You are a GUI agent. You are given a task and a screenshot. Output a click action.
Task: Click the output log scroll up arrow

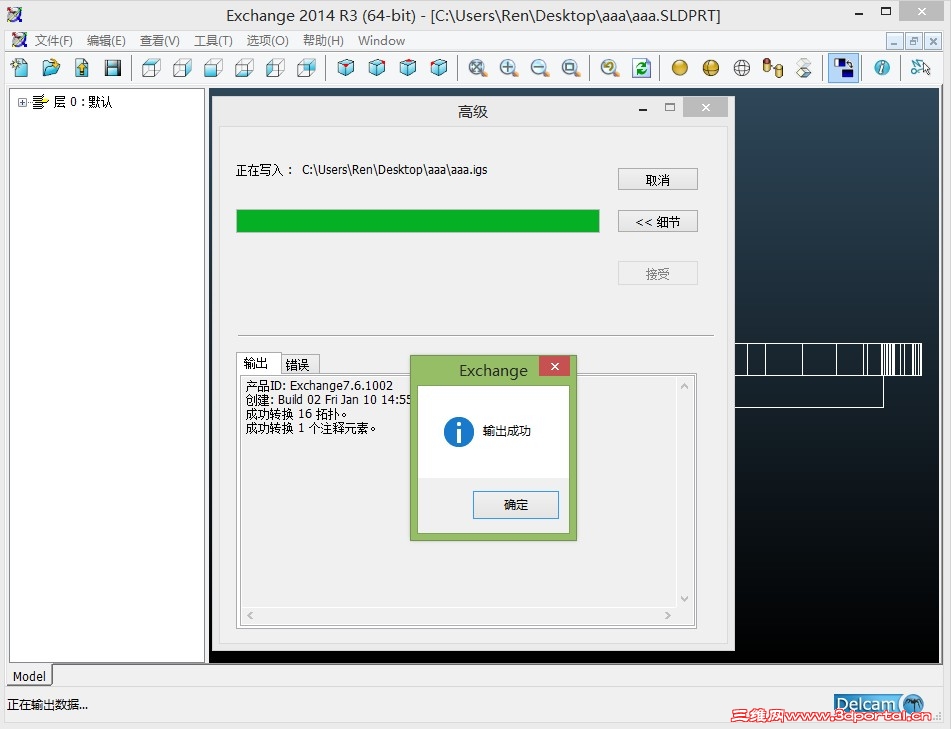684,386
